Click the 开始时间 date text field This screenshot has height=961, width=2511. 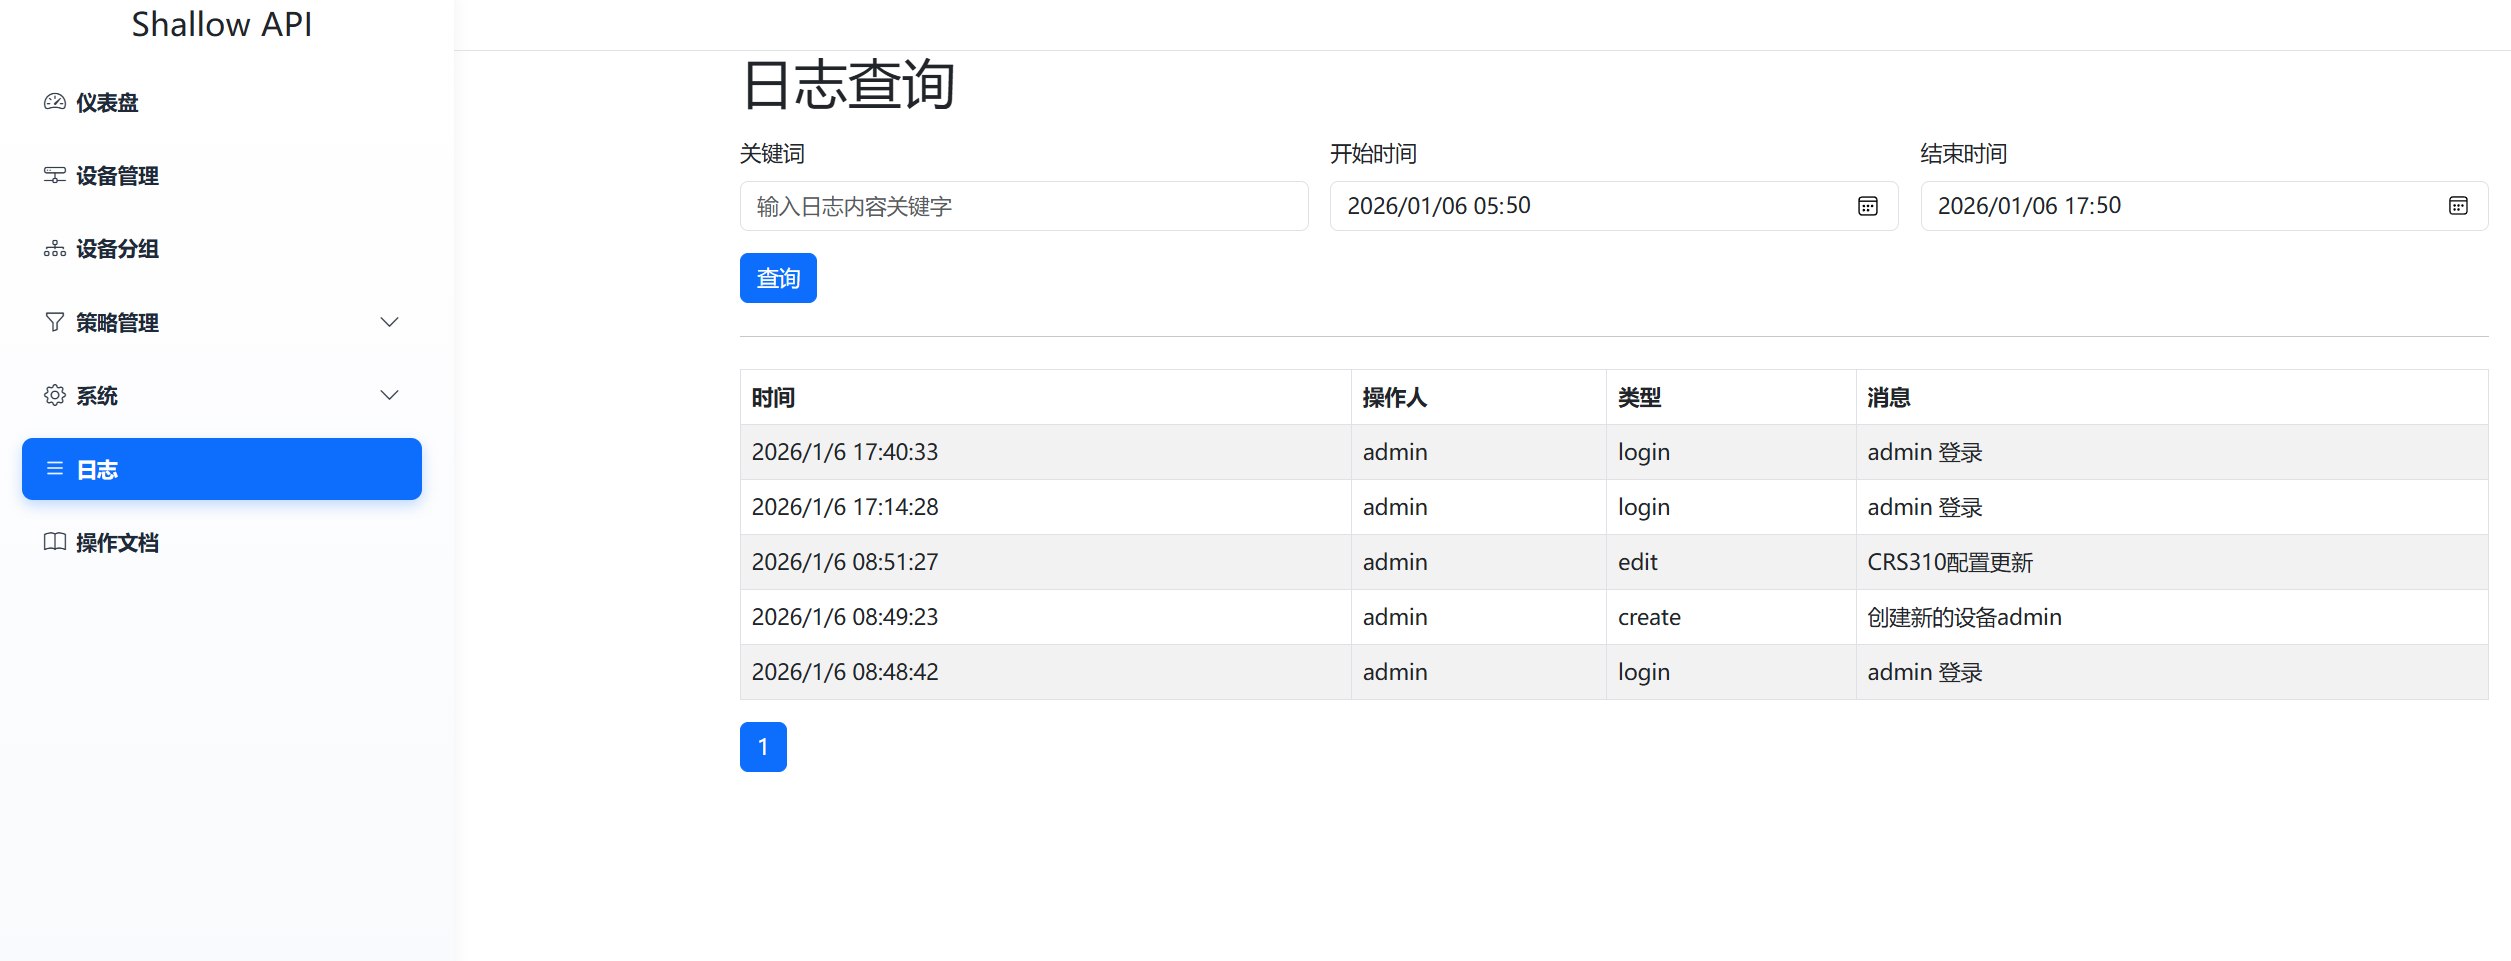click(1590, 206)
